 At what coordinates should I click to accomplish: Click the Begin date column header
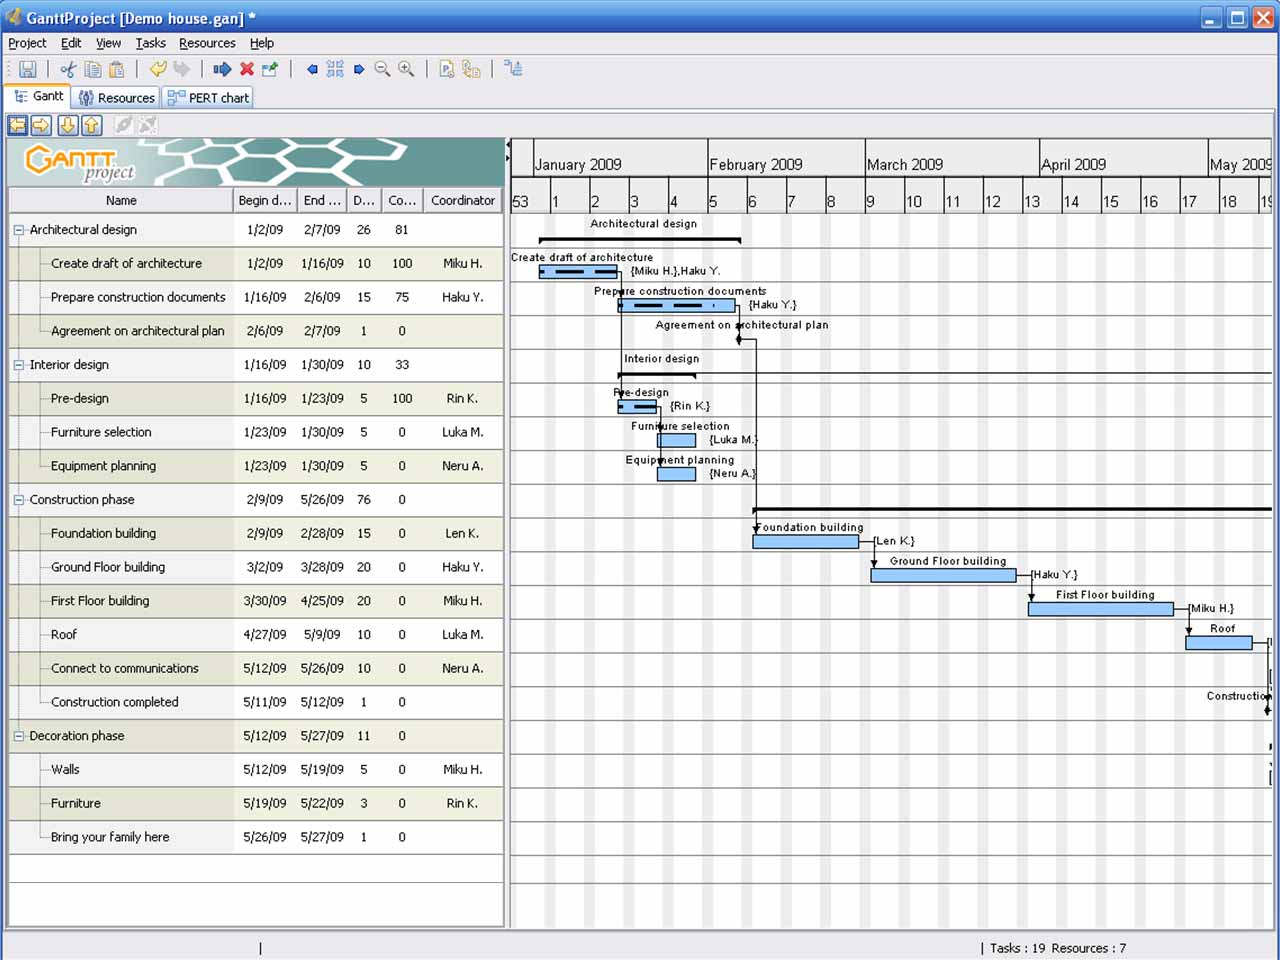coord(265,200)
